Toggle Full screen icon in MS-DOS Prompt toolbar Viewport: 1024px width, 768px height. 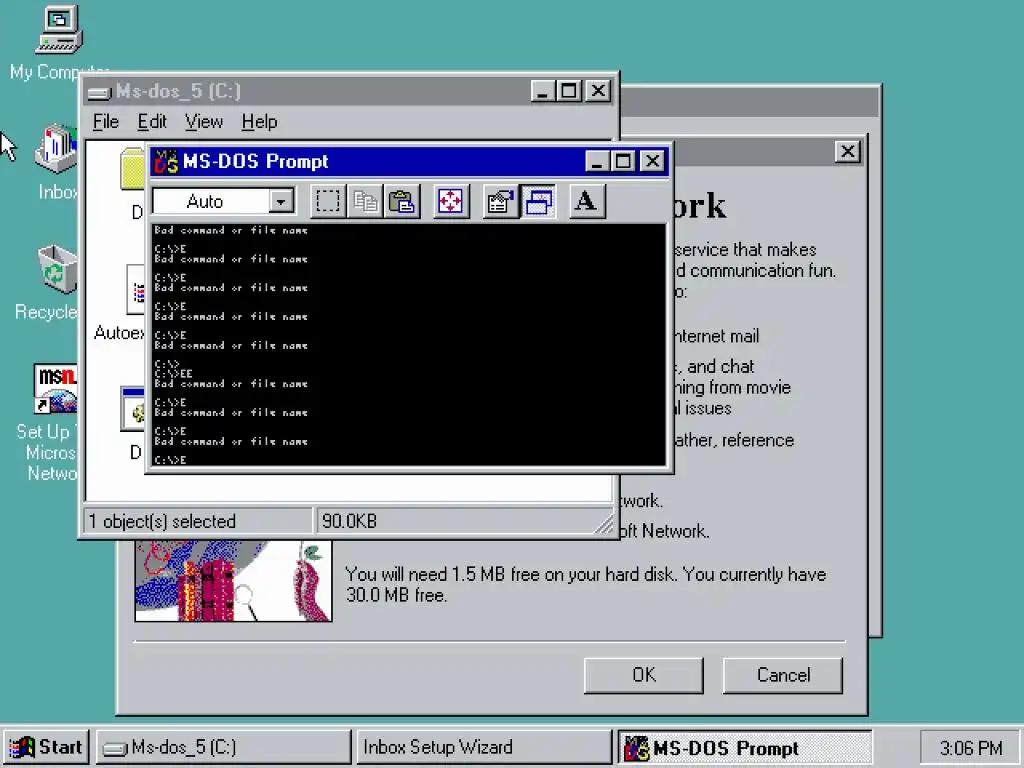coord(450,201)
